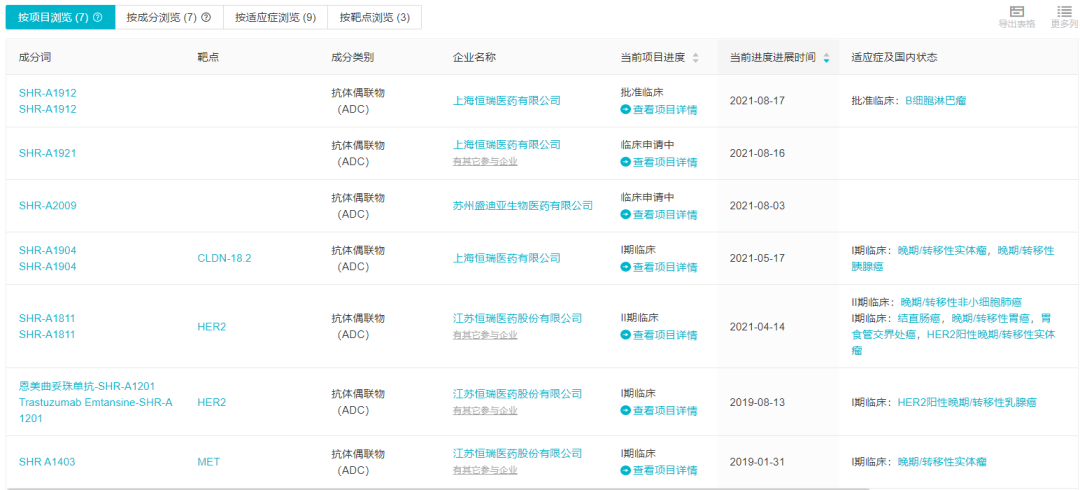This screenshot has width=1080, height=490.
Task: Open B细胞淋巴瘤 indication link
Action: [935, 101]
